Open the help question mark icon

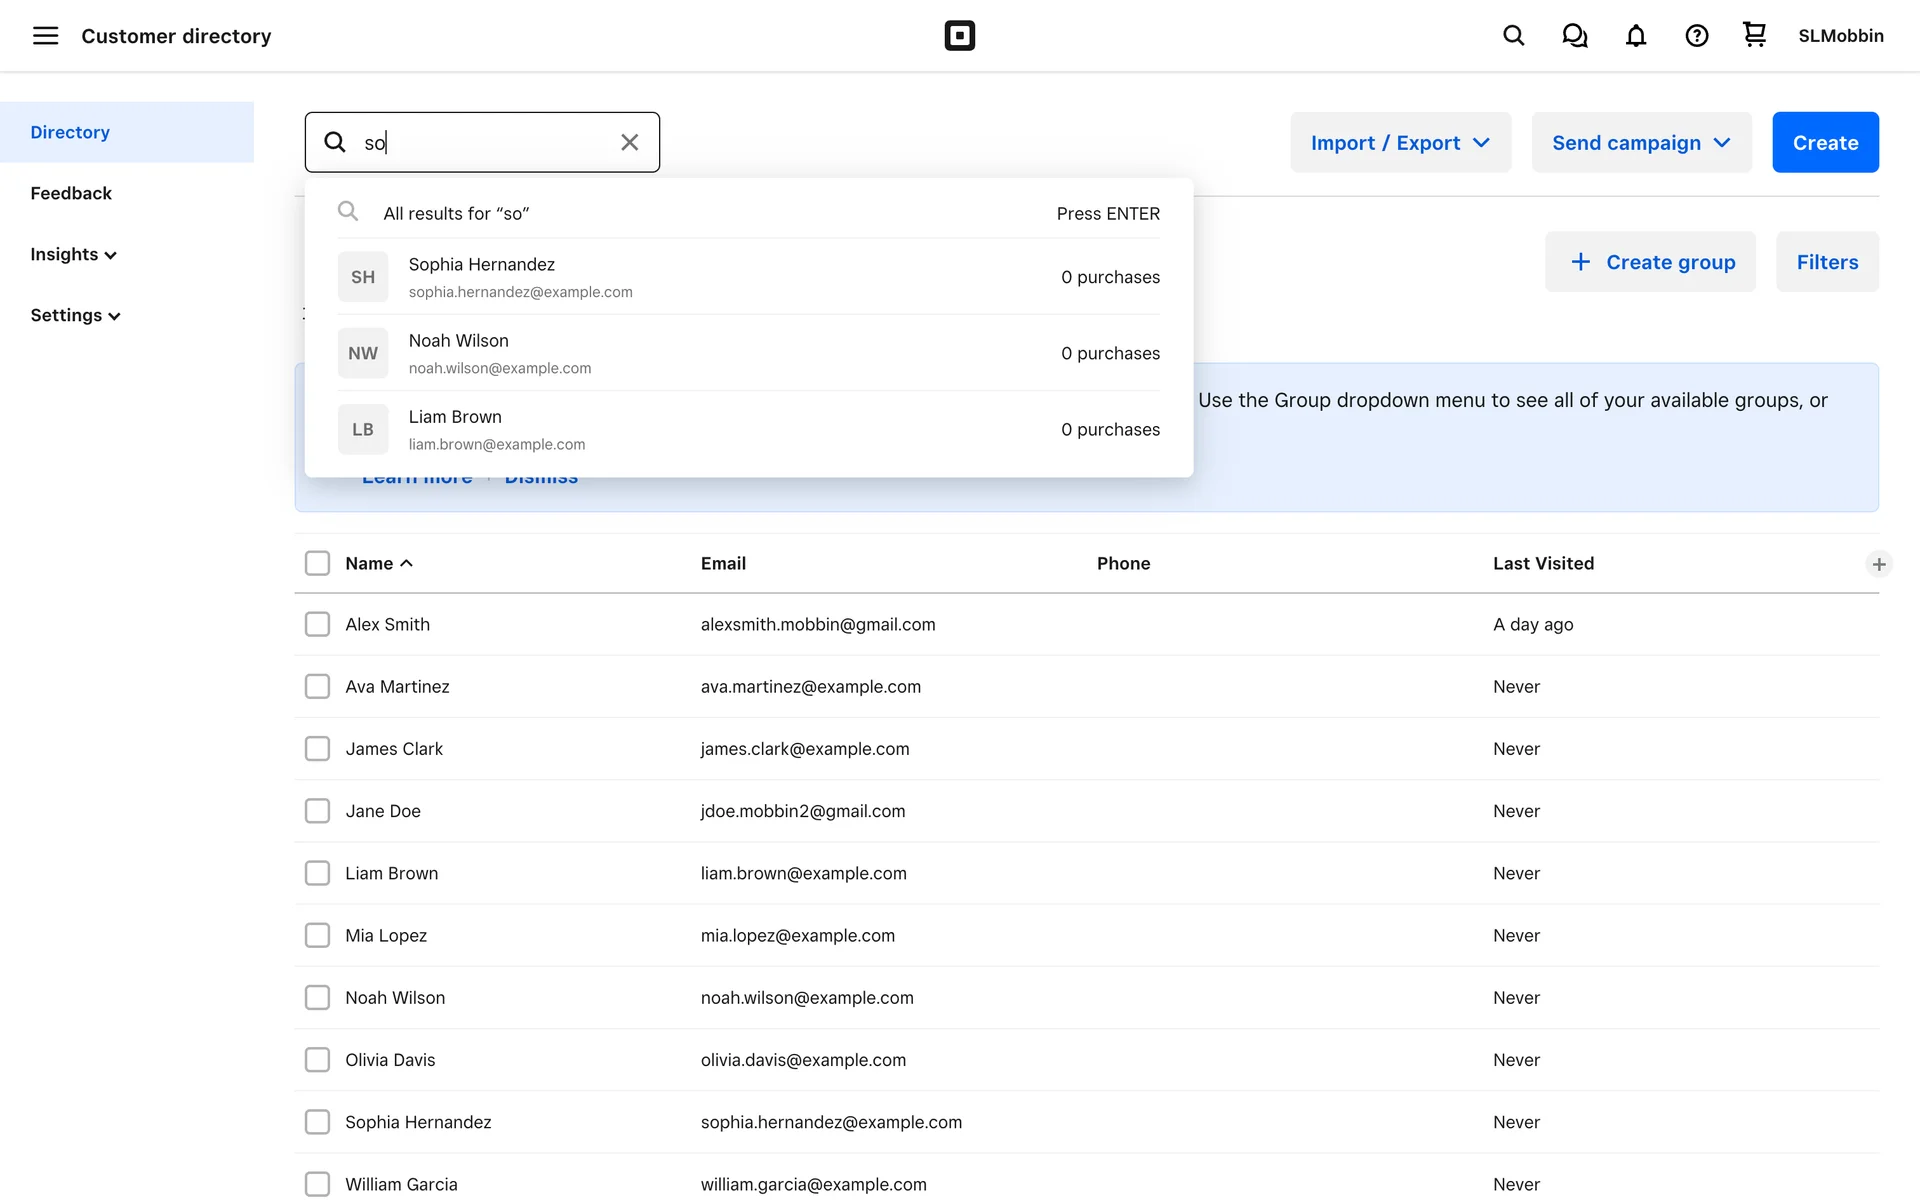tap(1696, 36)
